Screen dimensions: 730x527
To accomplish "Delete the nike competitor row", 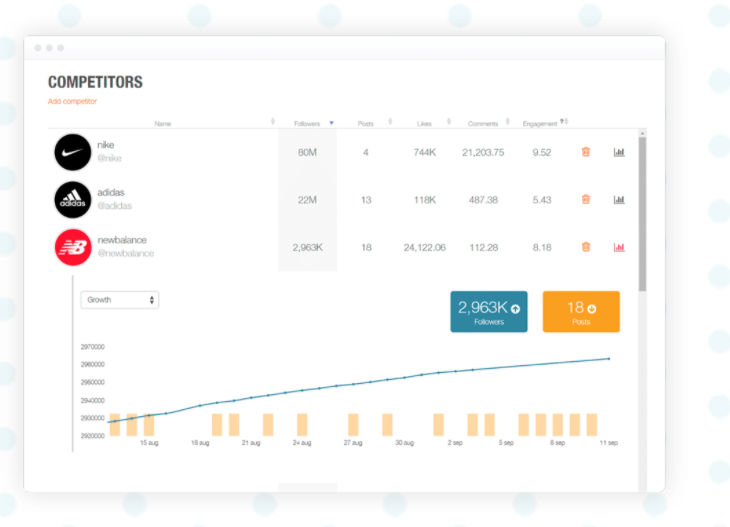I will click(586, 152).
